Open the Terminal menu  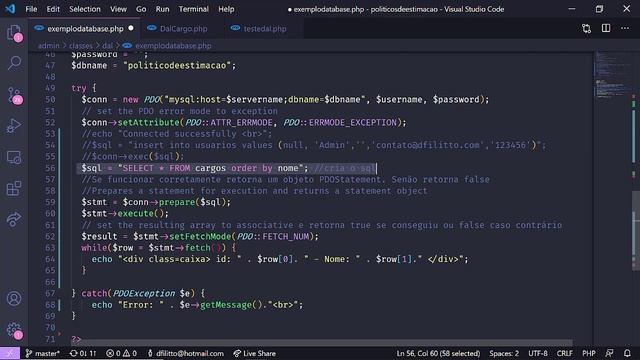(x=193, y=9)
